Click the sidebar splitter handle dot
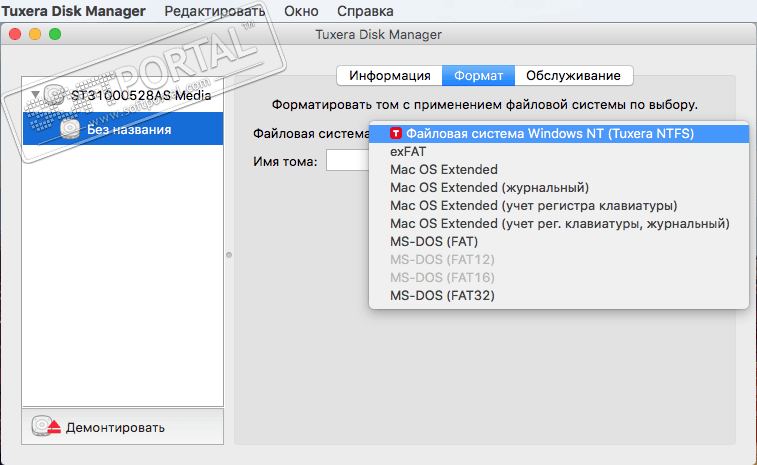The height and width of the screenshot is (465, 757). [x=229, y=254]
